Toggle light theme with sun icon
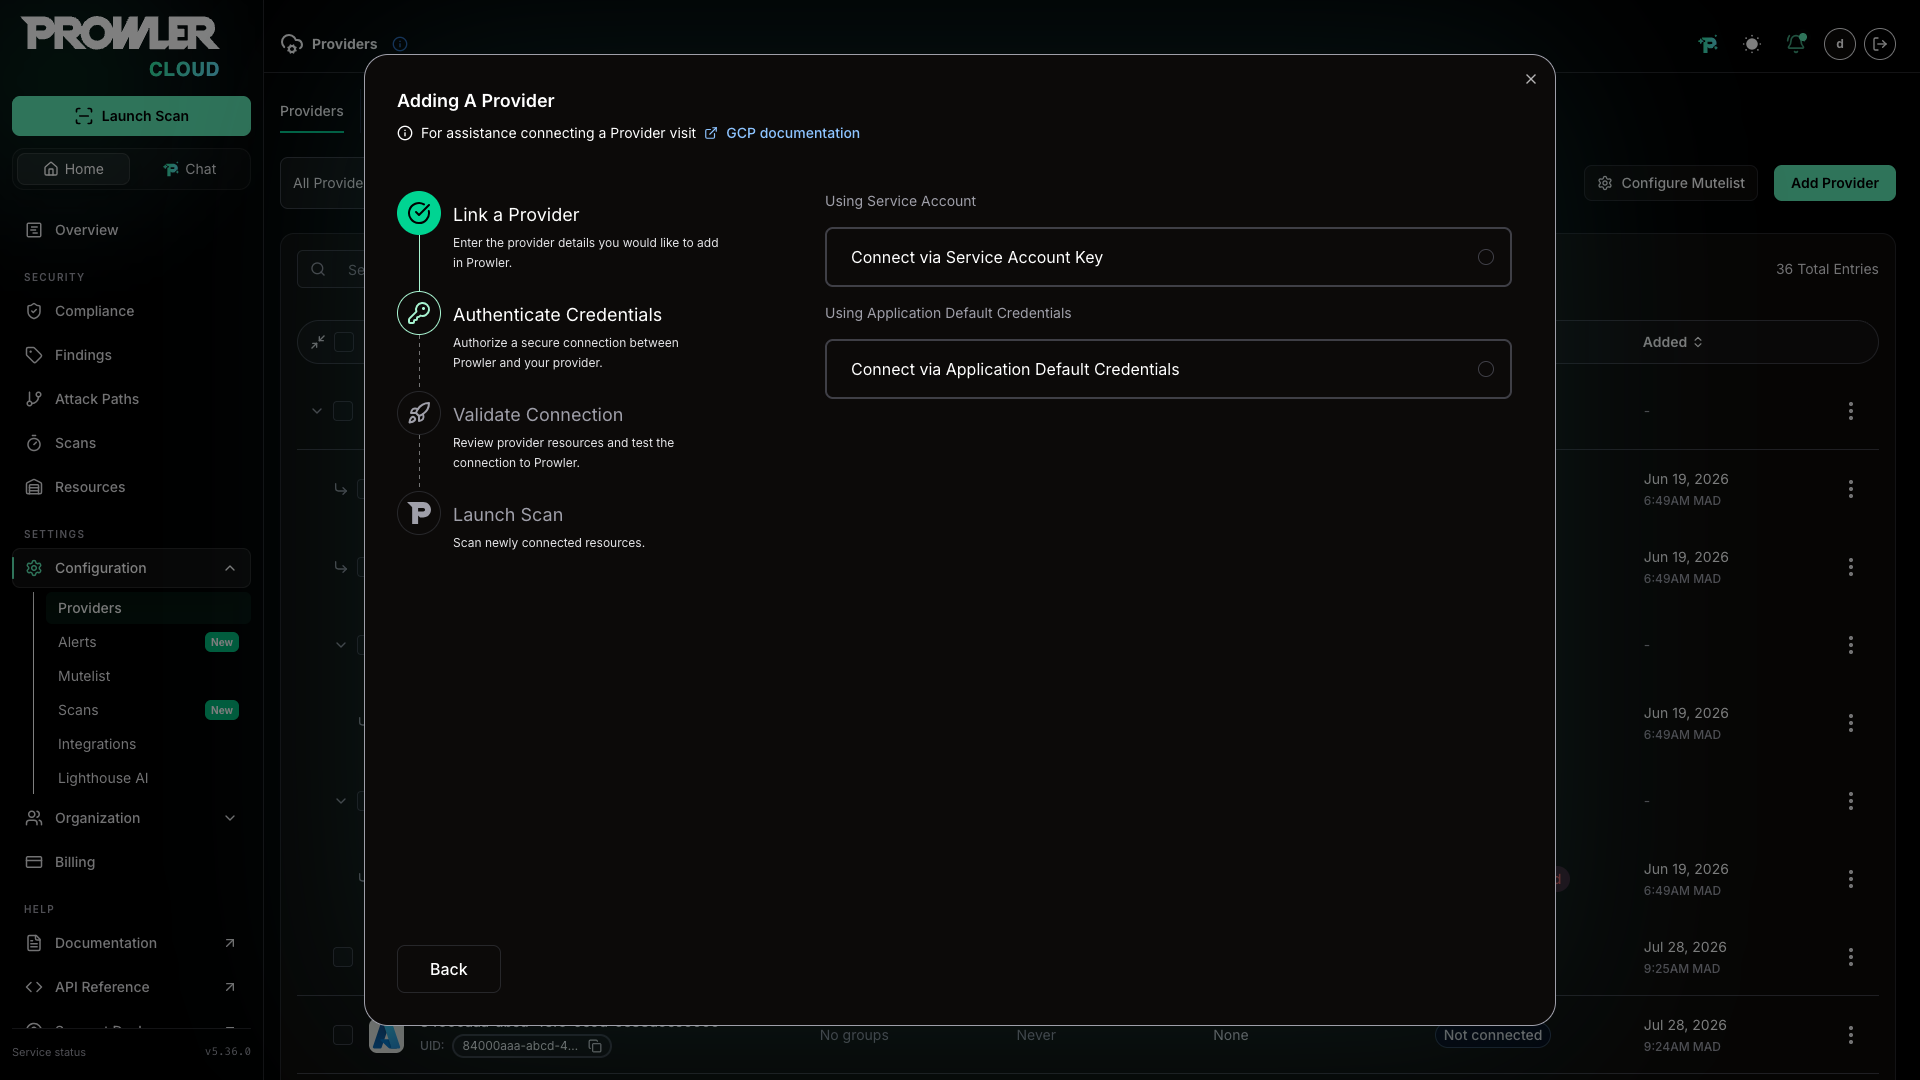1920x1080 pixels. point(1752,44)
